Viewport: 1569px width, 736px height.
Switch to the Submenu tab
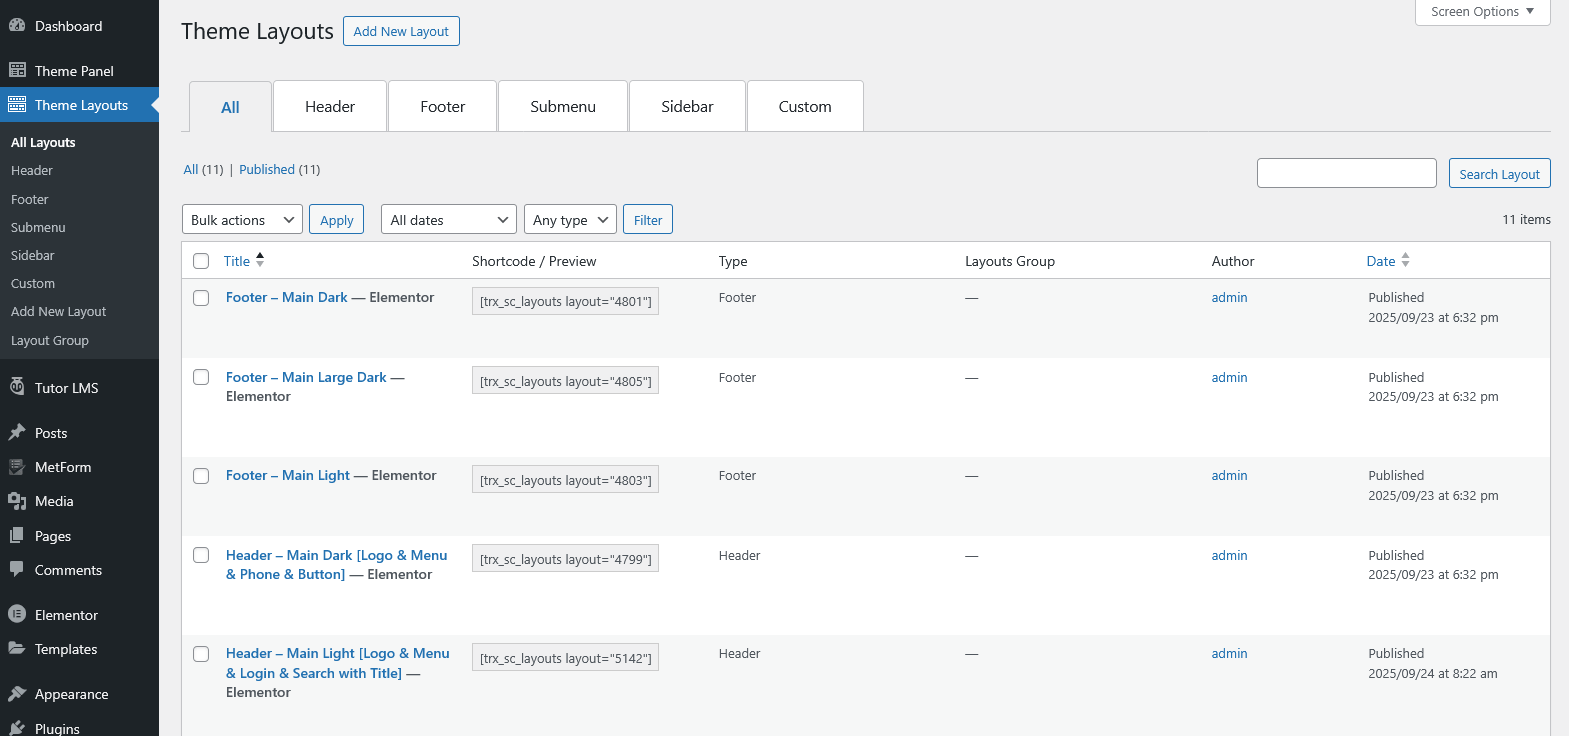tap(563, 107)
